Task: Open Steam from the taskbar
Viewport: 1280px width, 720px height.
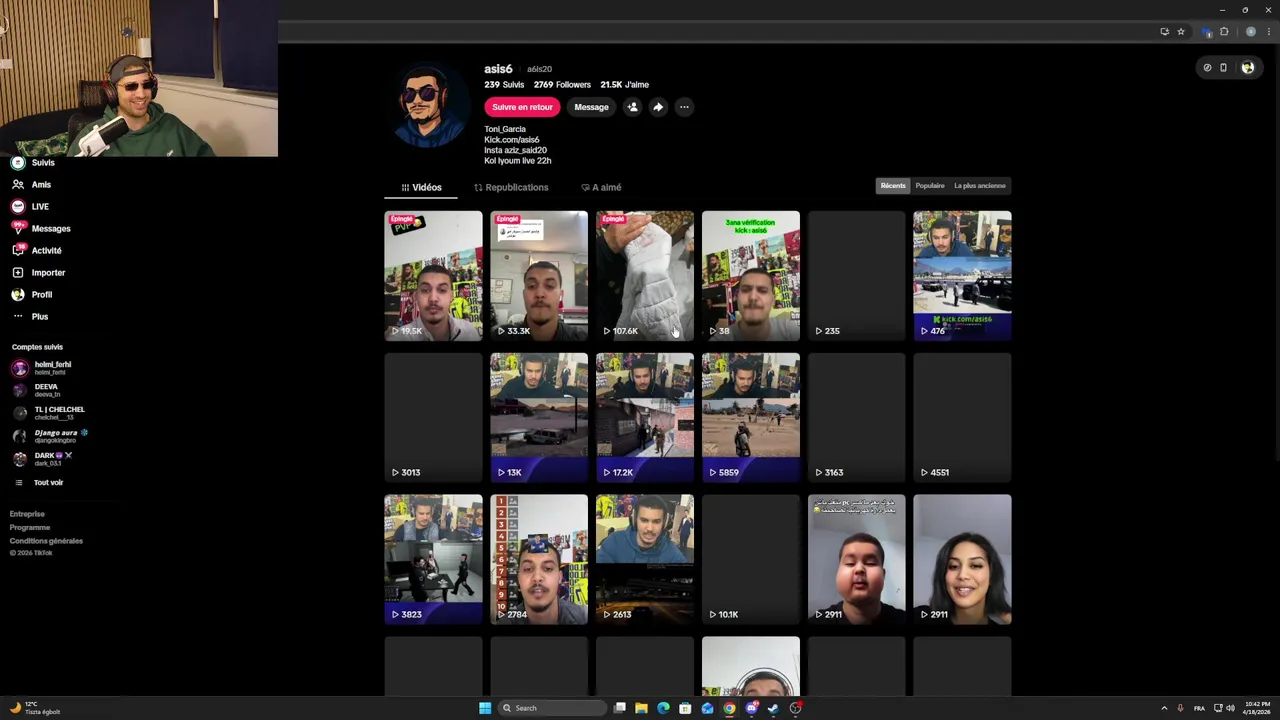Action: (x=773, y=708)
